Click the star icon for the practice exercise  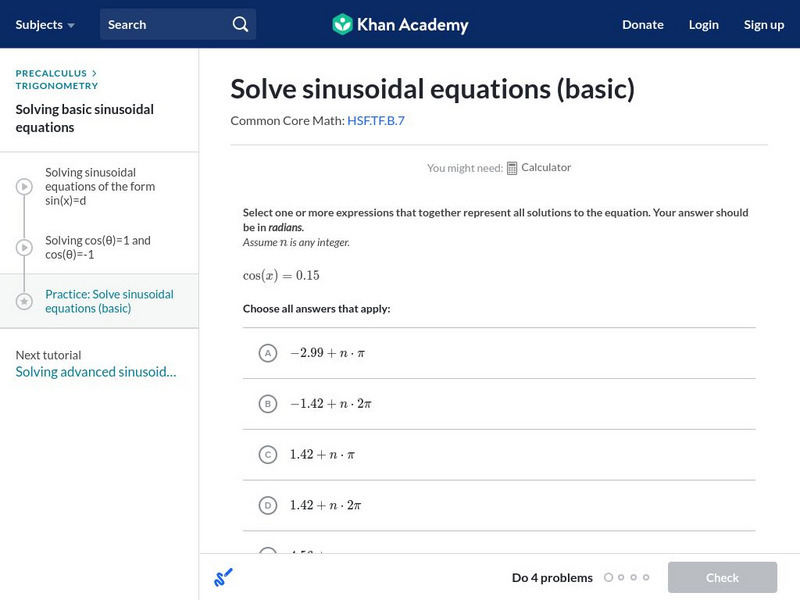pyautogui.click(x=24, y=301)
